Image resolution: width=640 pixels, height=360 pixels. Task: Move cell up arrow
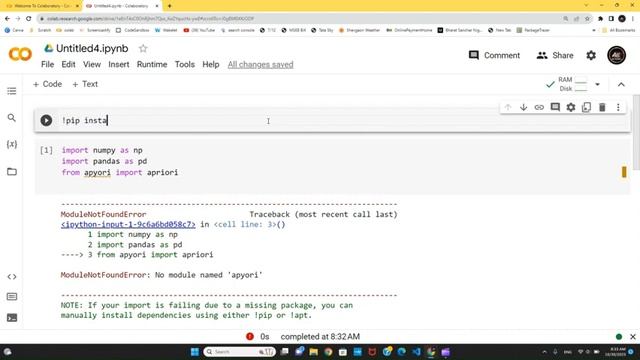[508, 107]
